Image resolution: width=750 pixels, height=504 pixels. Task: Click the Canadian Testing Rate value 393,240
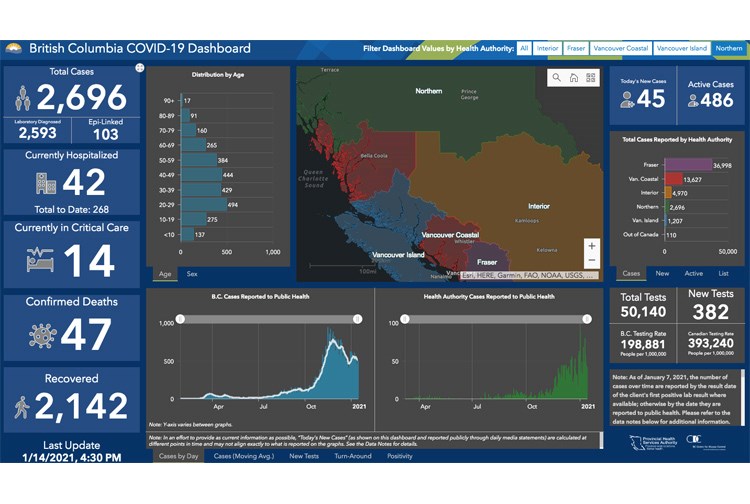click(x=711, y=343)
